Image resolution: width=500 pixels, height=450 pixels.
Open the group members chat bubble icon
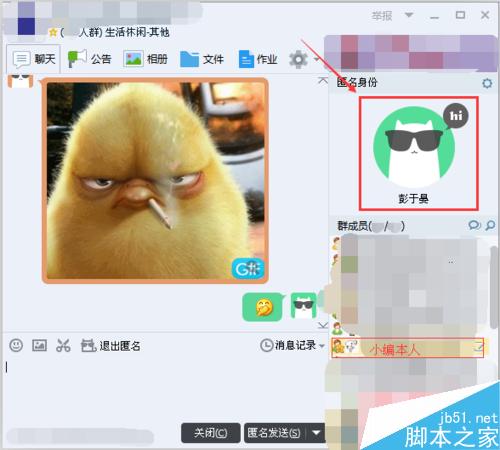474,225
